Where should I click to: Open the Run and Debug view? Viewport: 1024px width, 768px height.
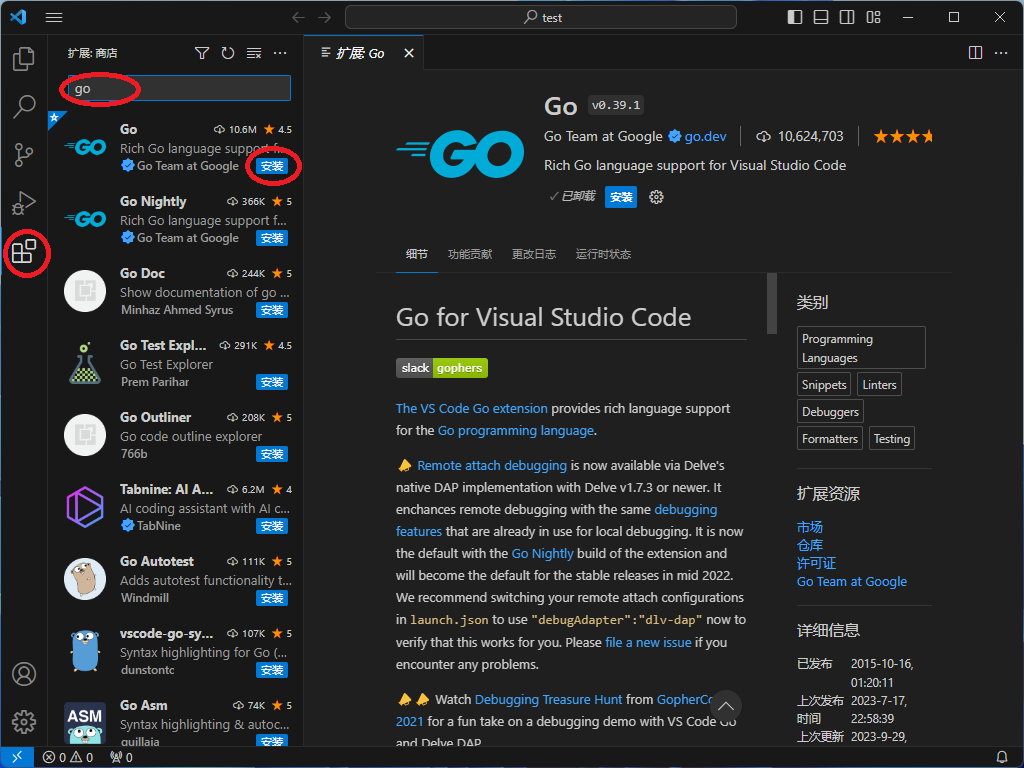point(24,203)
